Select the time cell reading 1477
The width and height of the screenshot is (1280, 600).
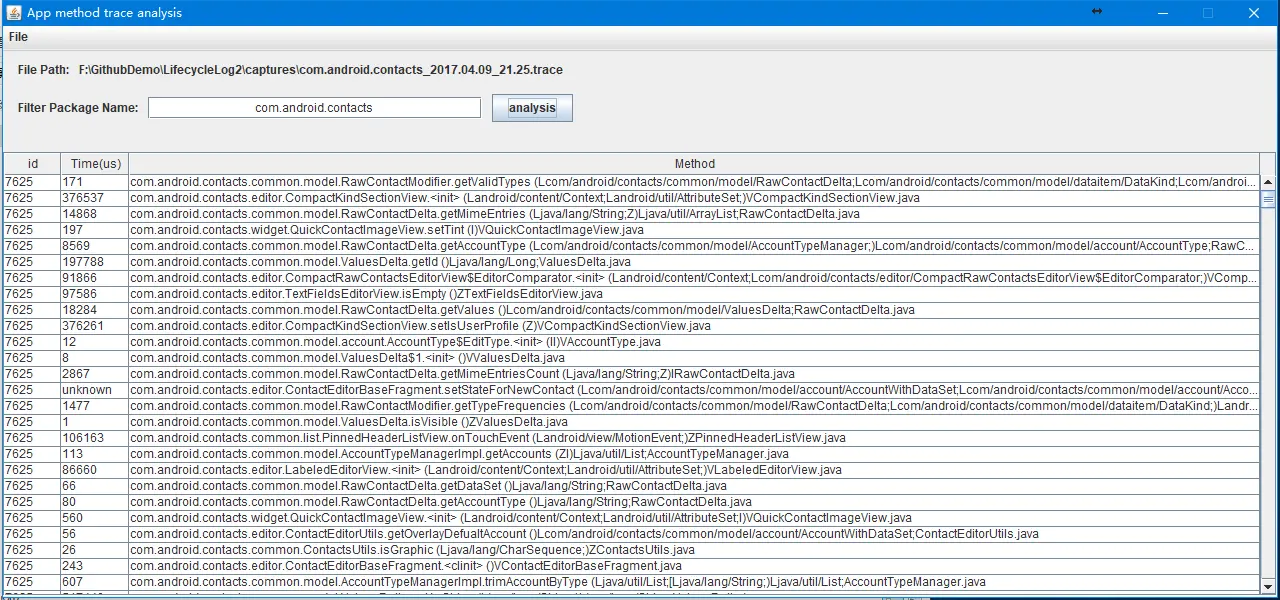[94, 406]
